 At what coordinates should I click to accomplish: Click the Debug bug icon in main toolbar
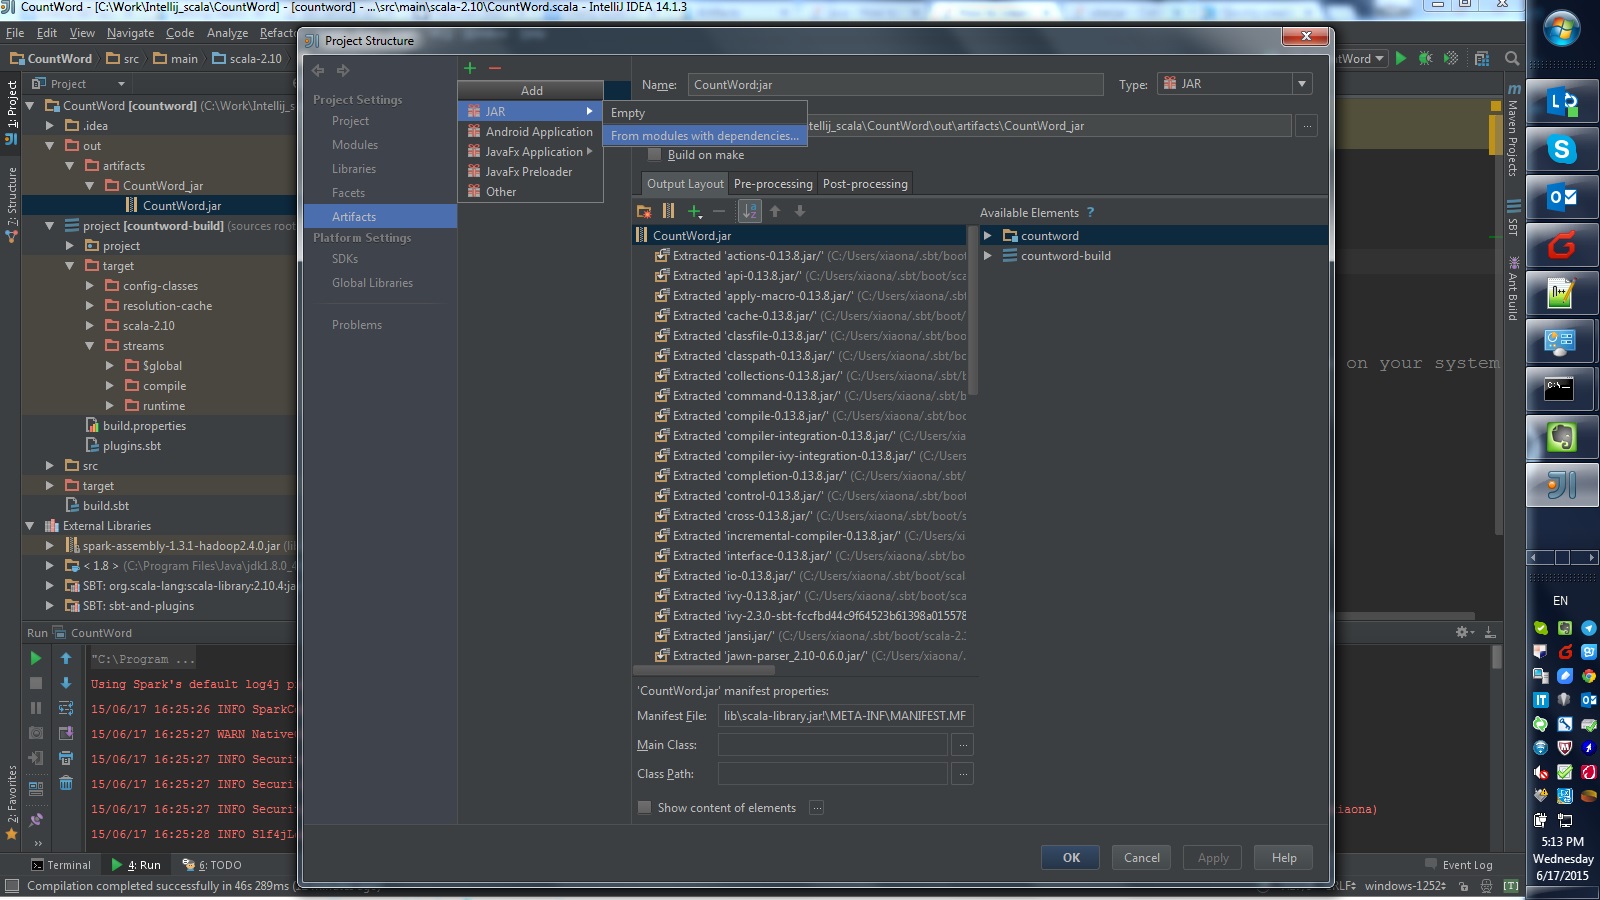coord(1426,58)
